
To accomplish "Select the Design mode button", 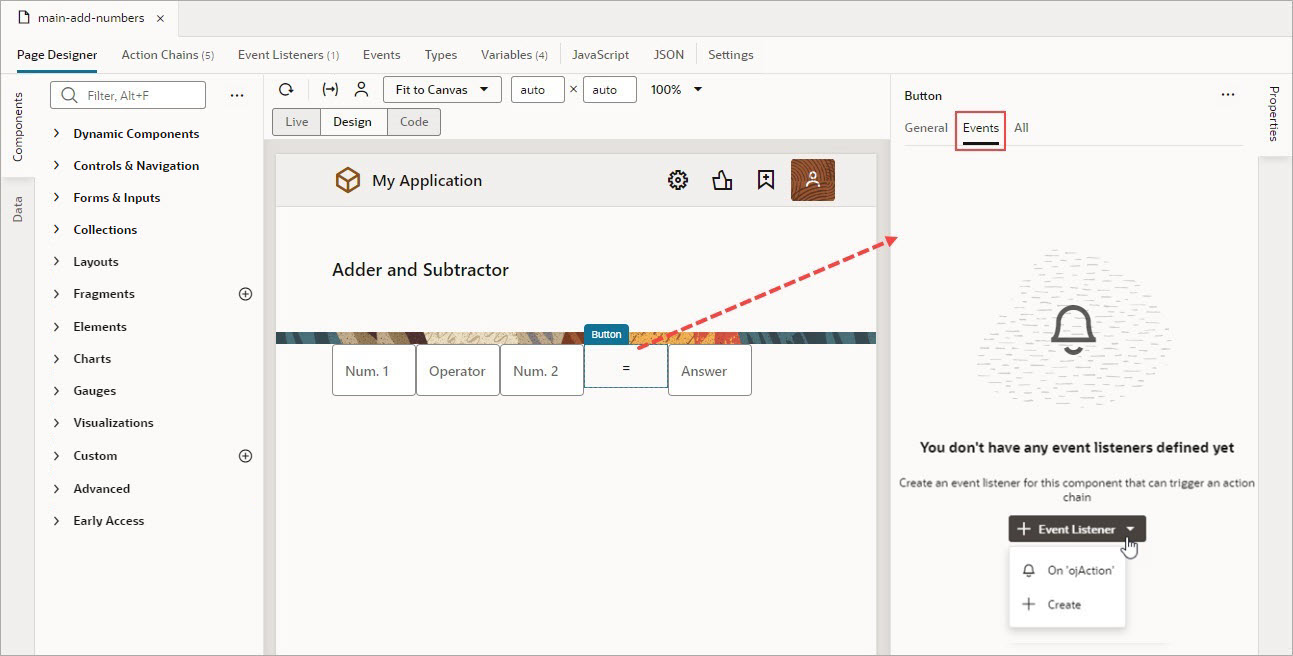I will (x=353, y=121).
